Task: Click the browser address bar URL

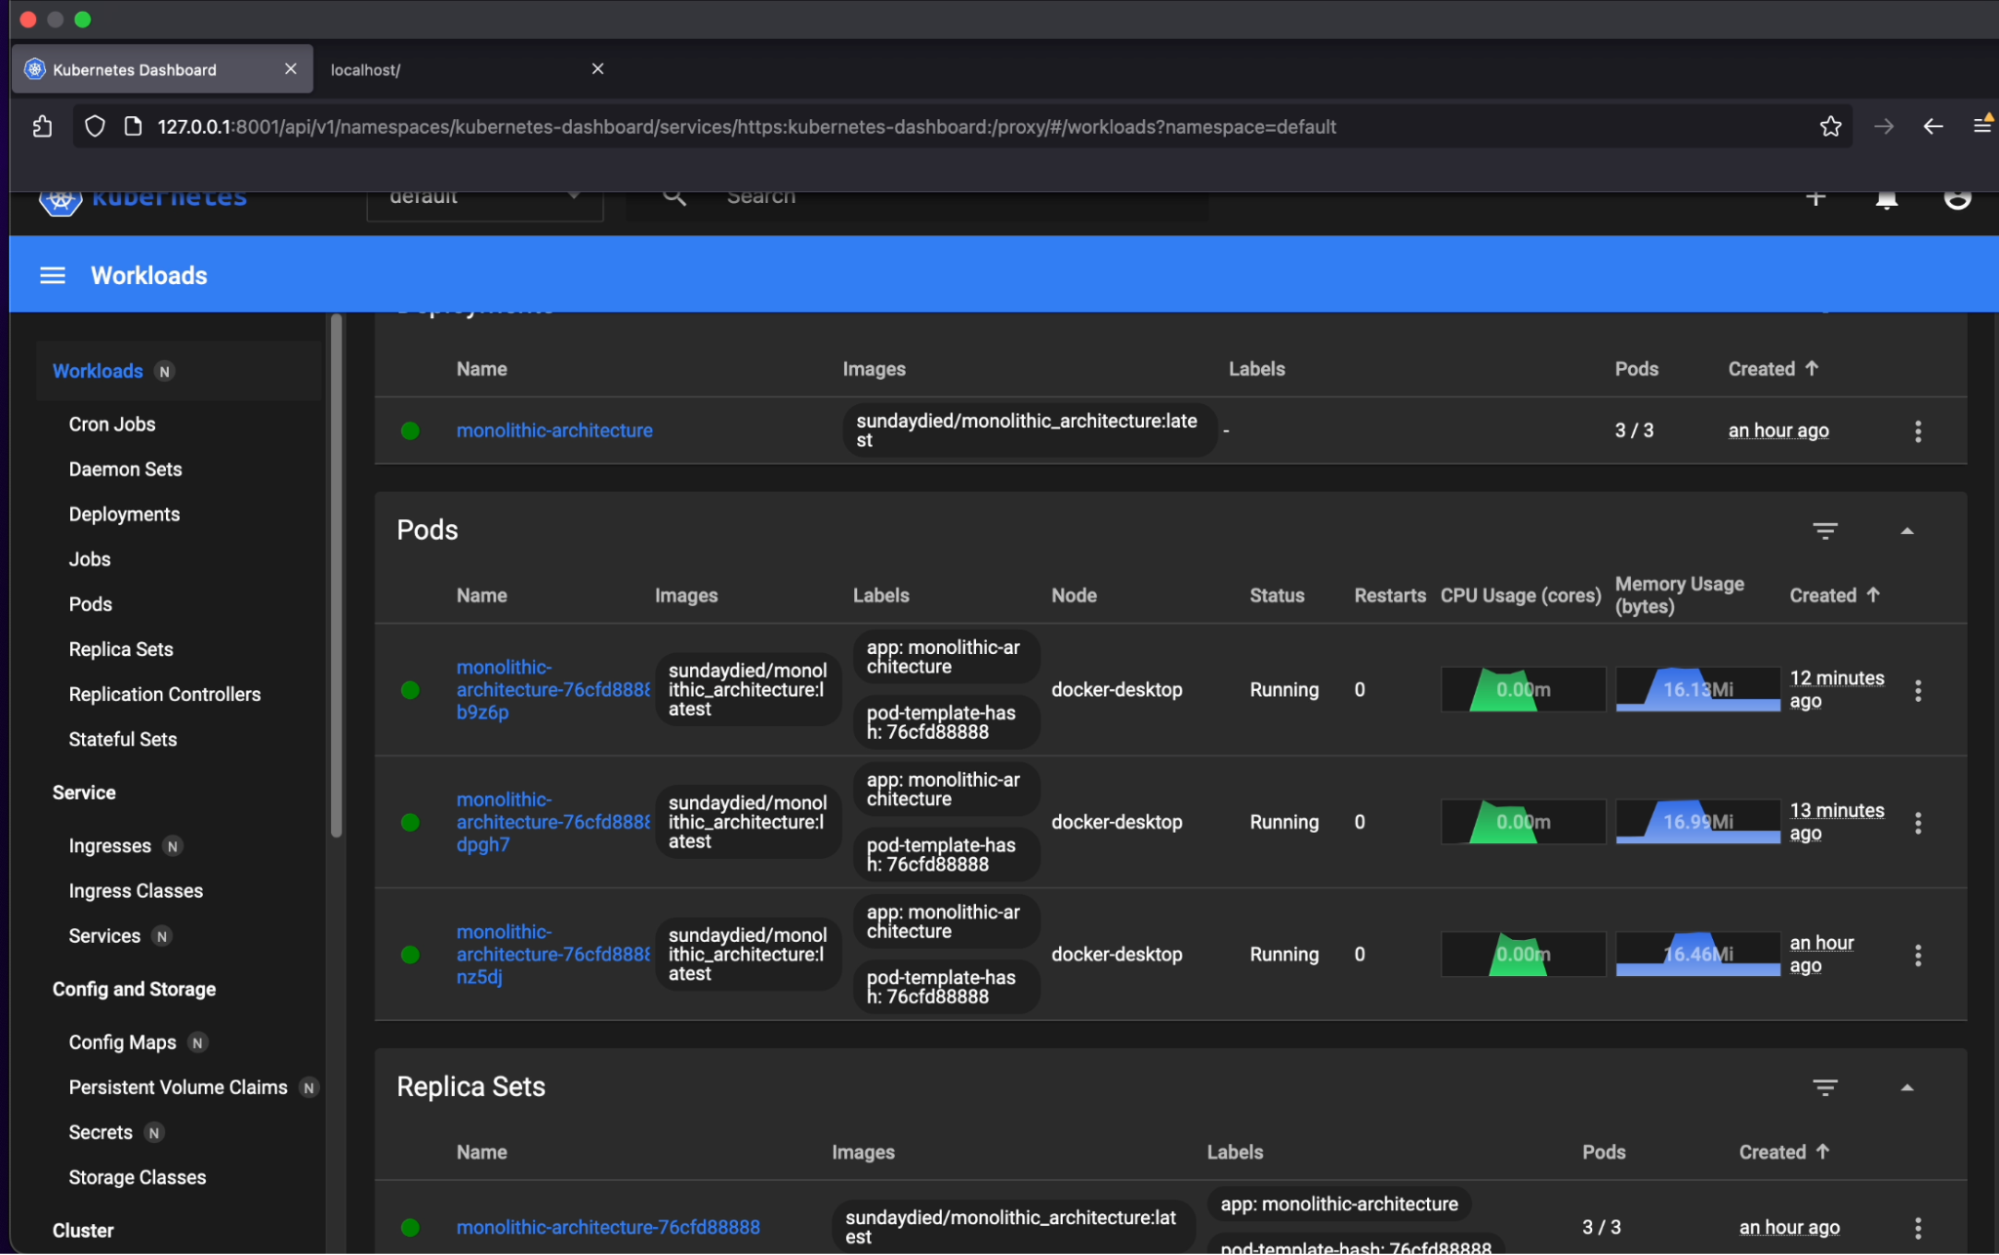Action: (746, 127)
